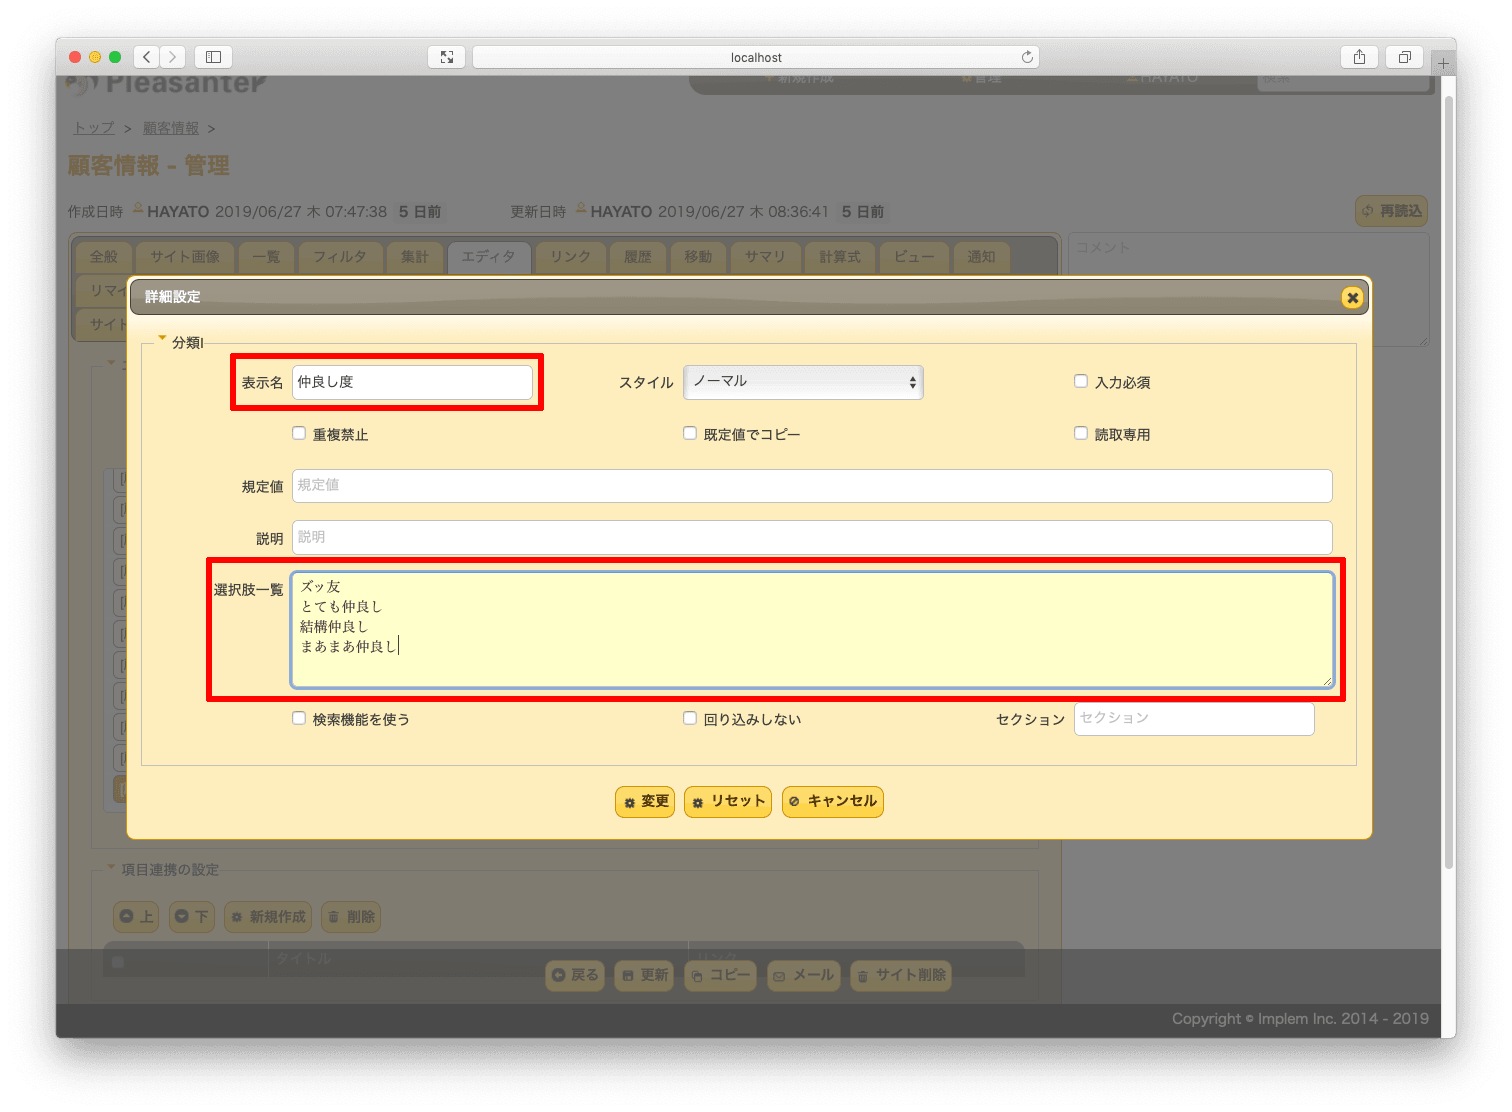The width and height of the screenshot is (1512, 1112).
Task: Click the Safari share icon
Action: click(x=1359, y=57)
